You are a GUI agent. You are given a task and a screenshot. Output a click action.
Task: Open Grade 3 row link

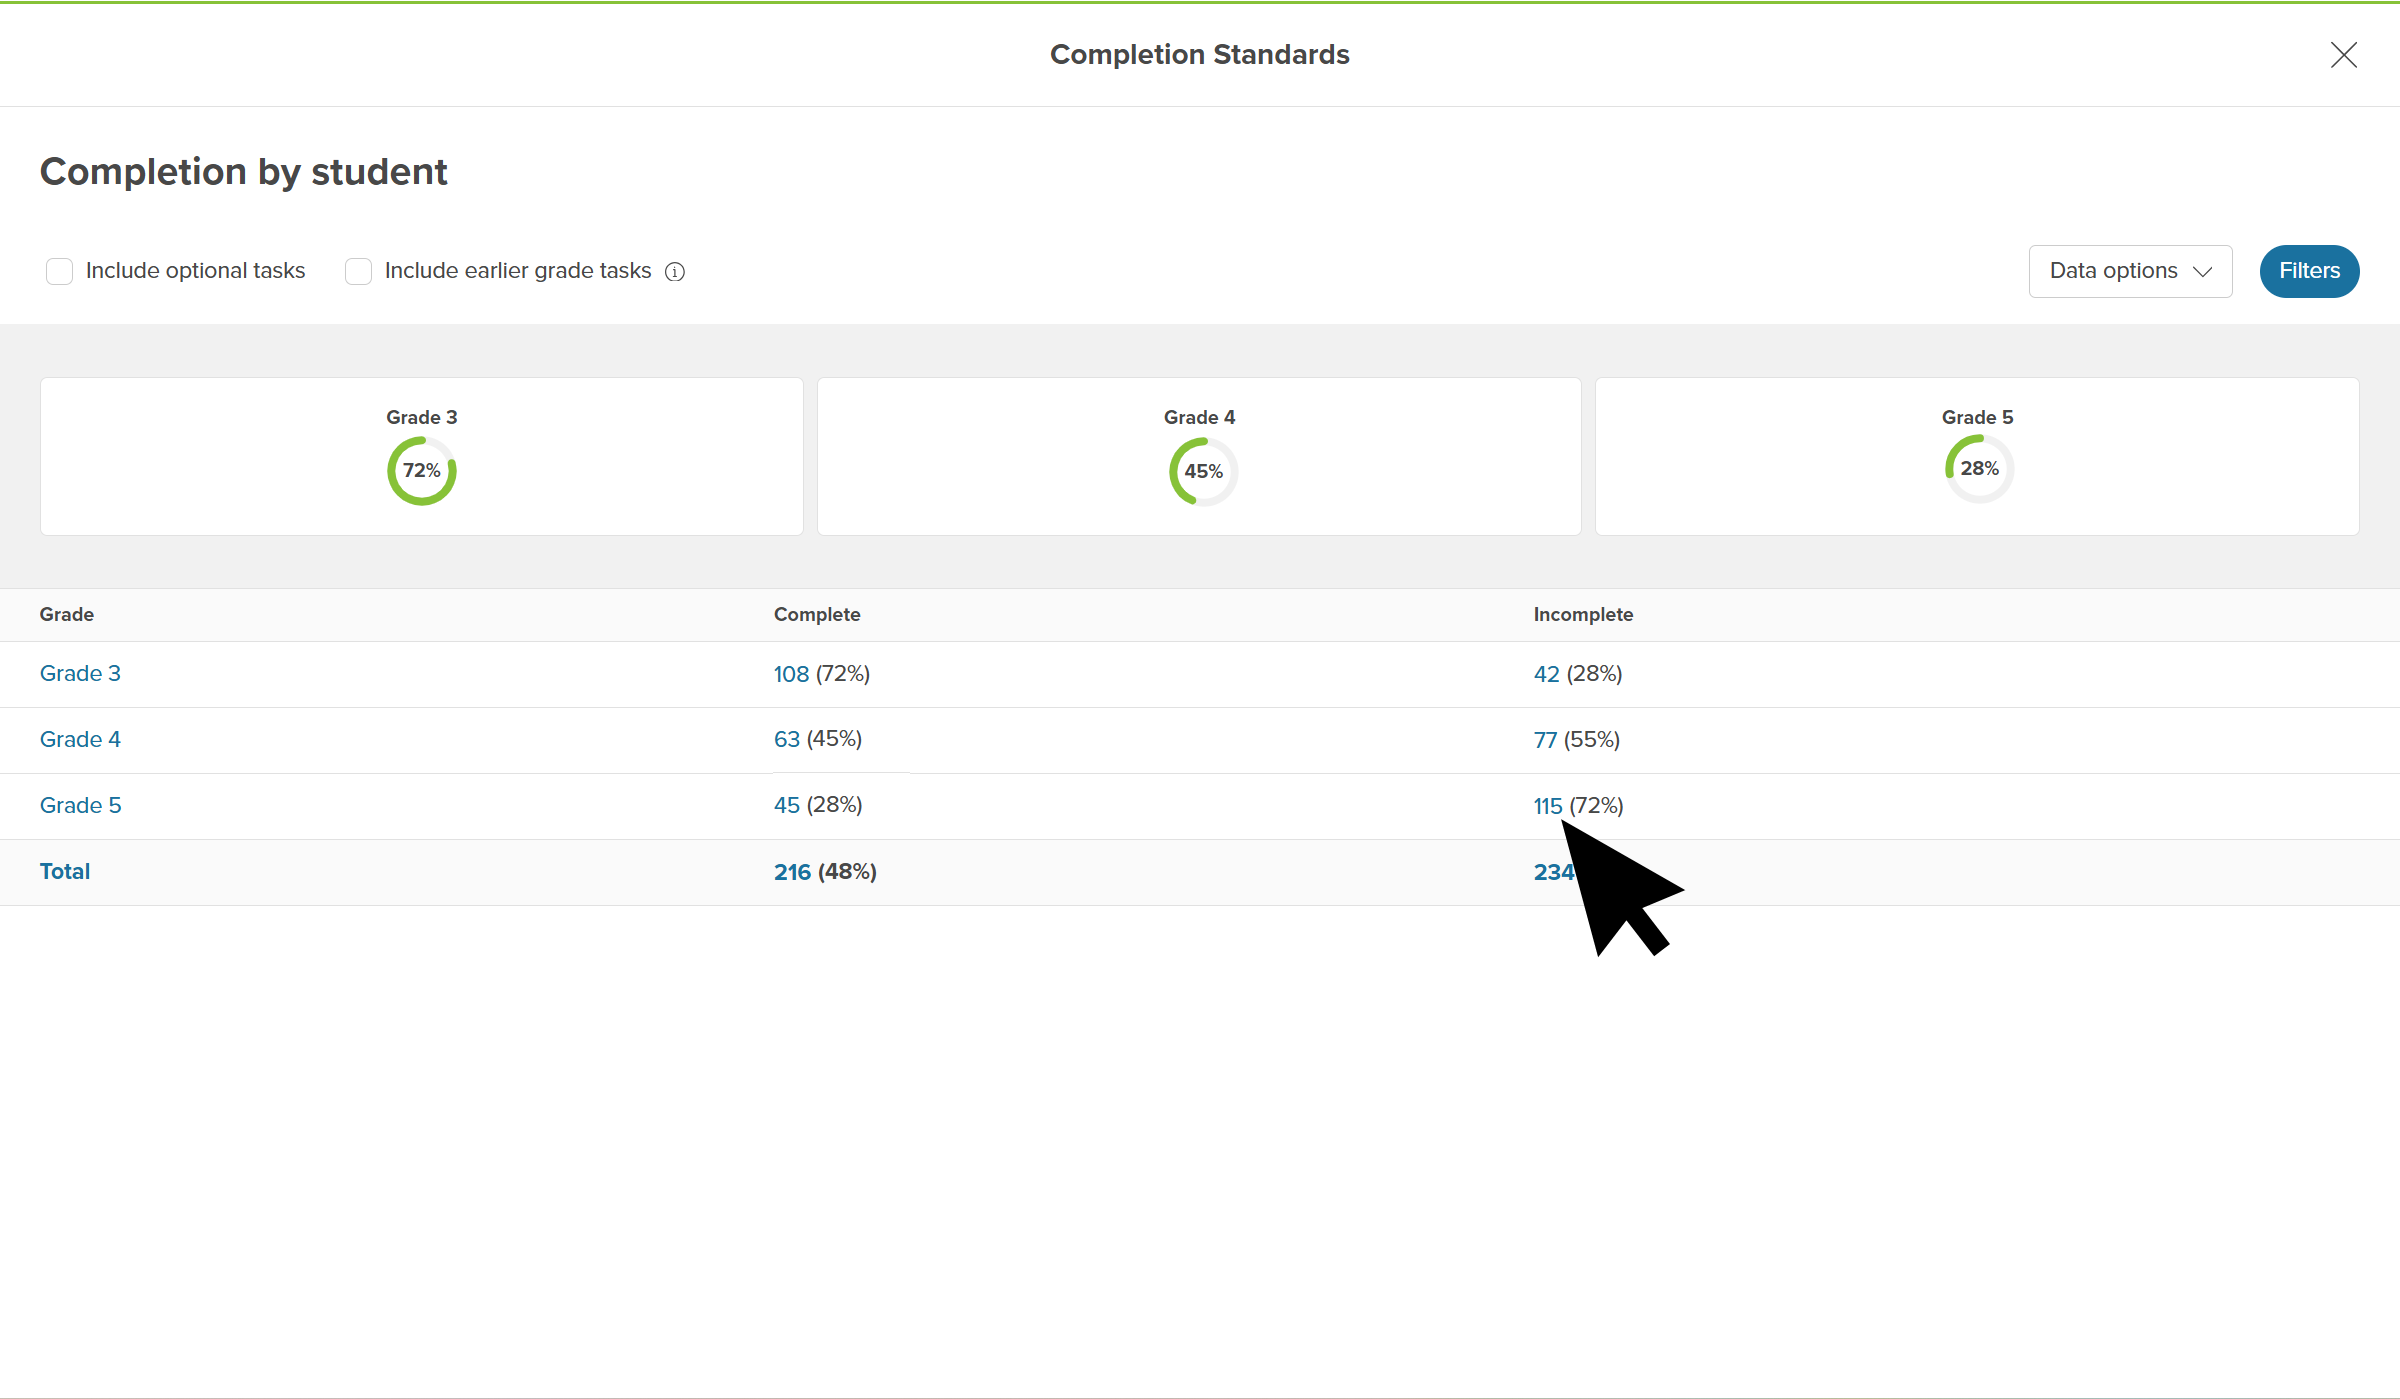pos(80,674)
